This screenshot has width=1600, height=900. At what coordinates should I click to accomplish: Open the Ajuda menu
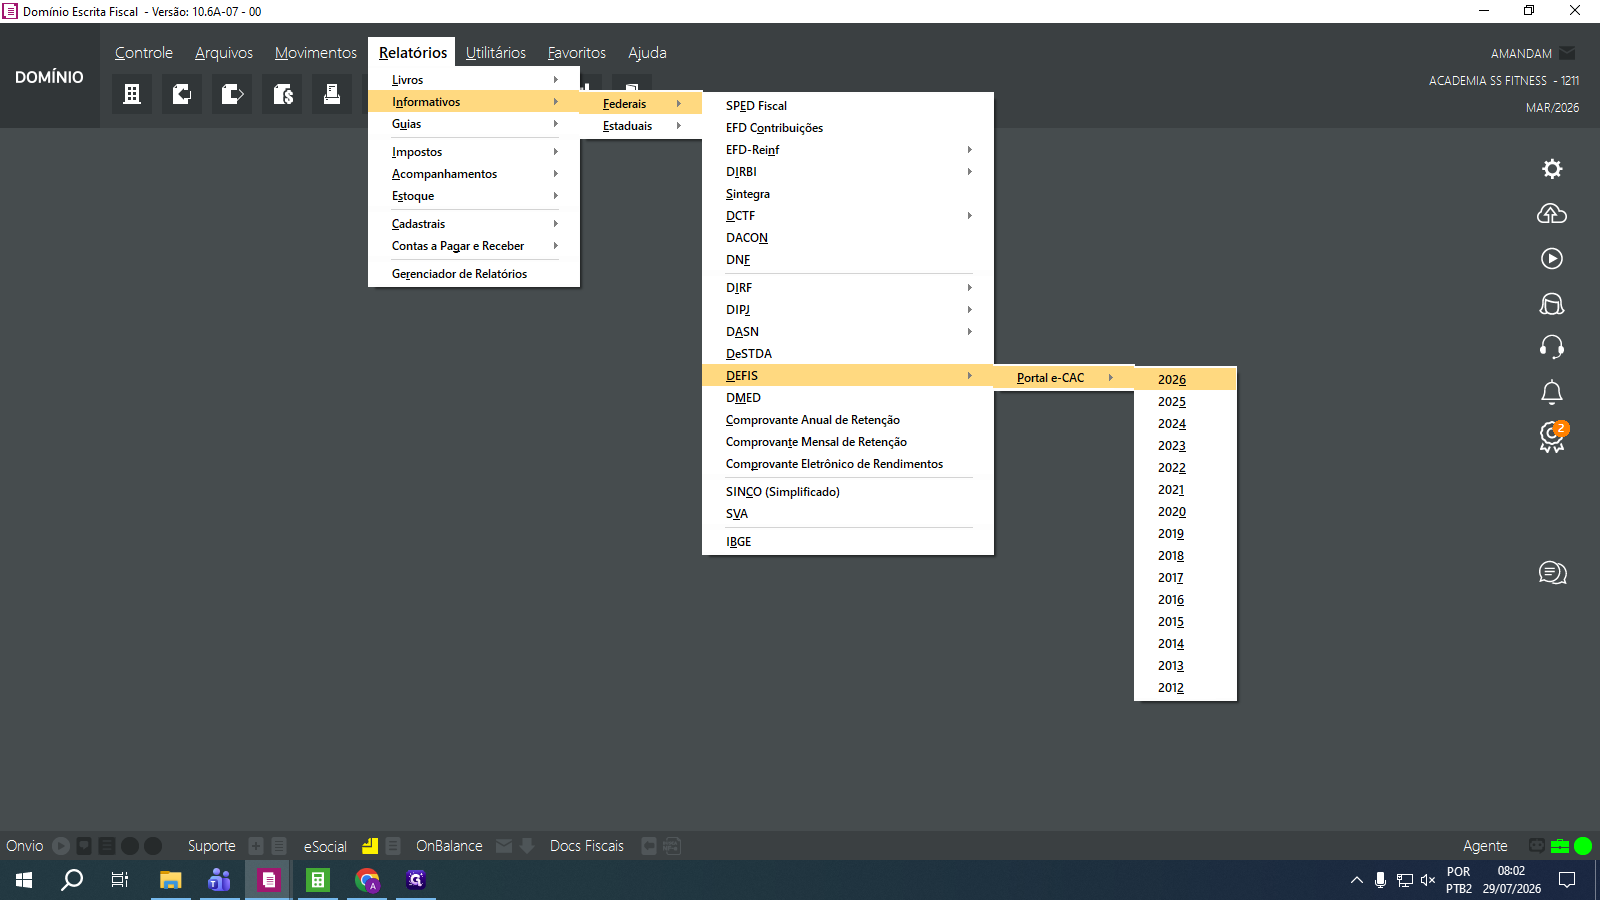click(647, 53)
